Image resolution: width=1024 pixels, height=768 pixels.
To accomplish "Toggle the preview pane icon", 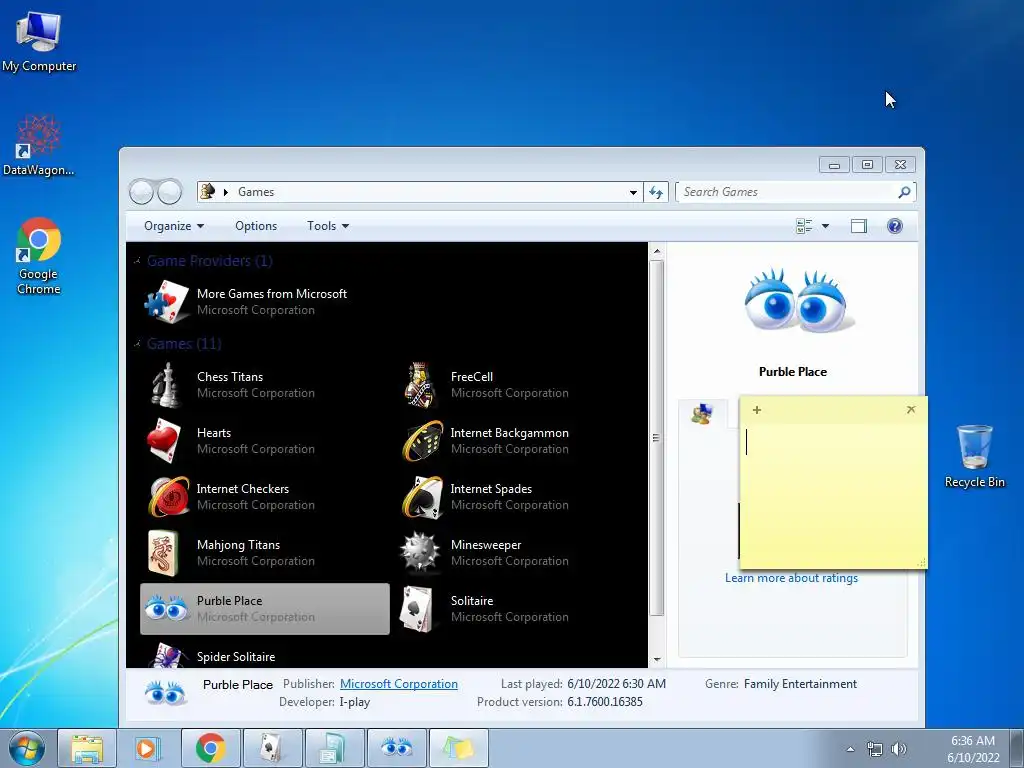I will pyautogui.click(x=859, y=226).
